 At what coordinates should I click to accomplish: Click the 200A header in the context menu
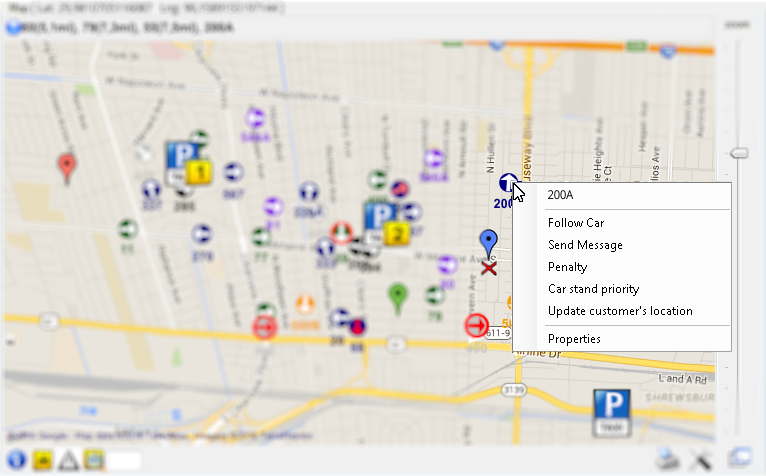coord(560,195)
